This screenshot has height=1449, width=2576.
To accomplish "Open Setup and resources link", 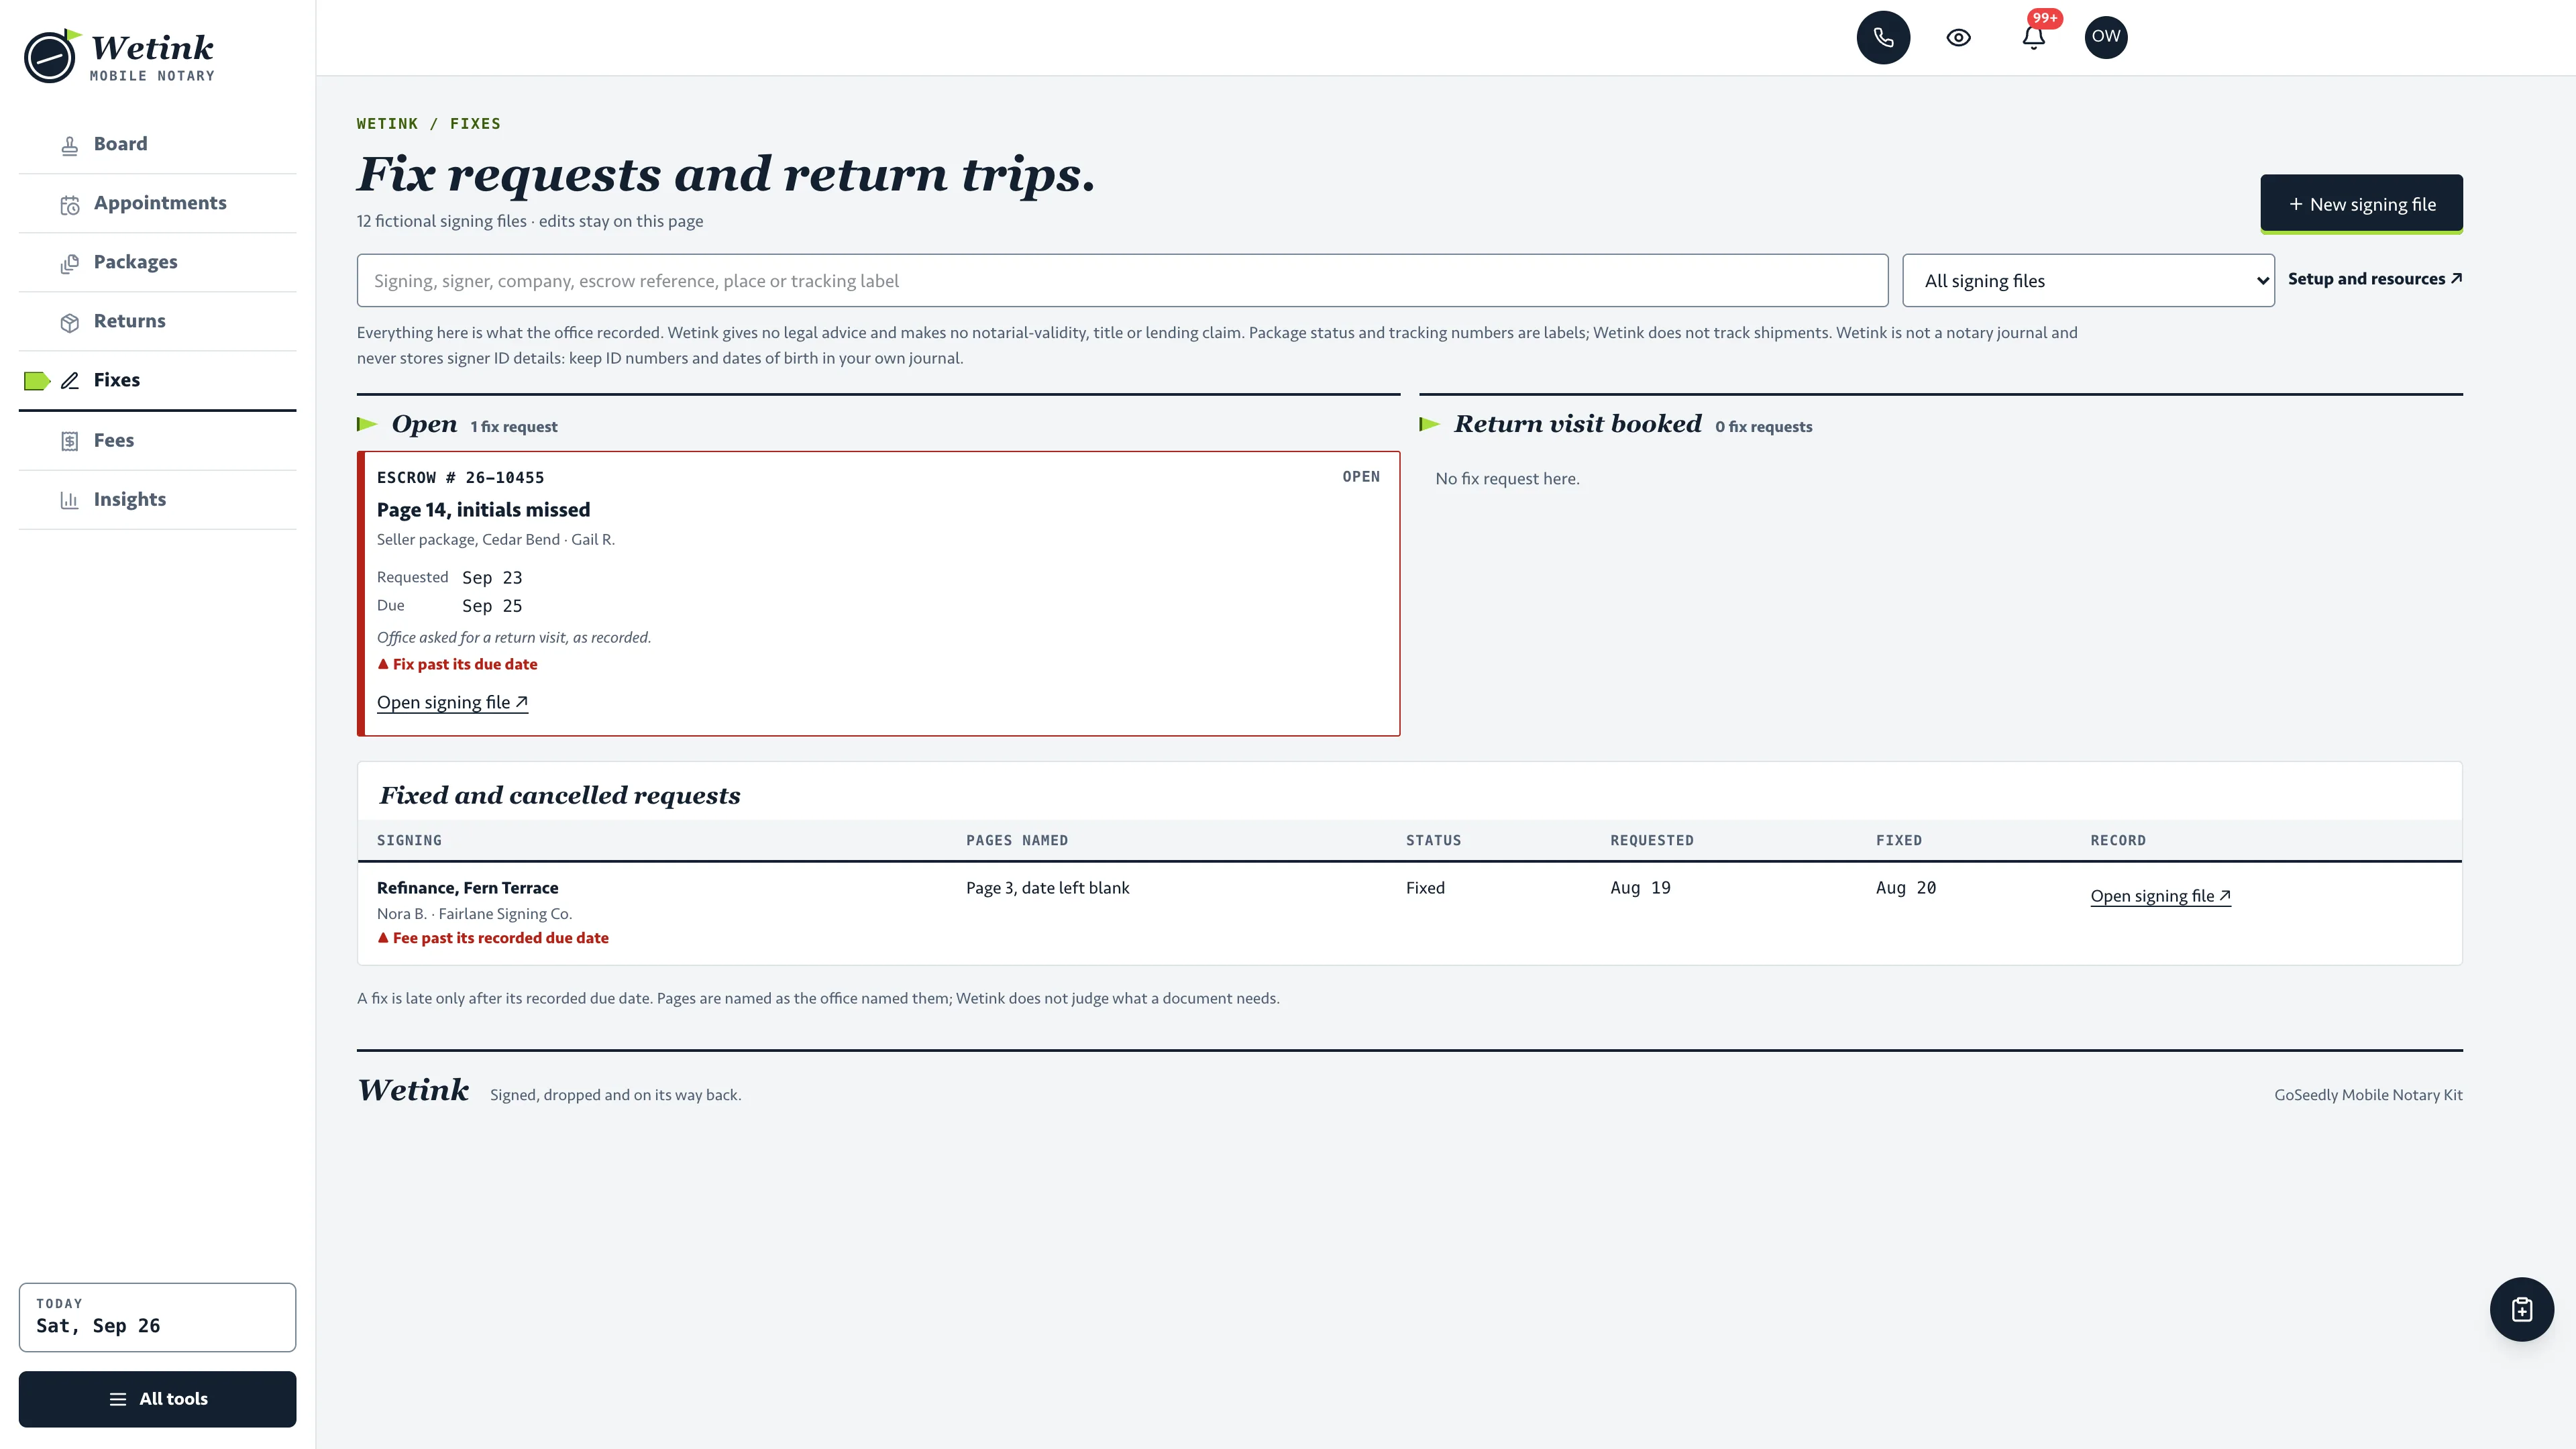I will pyautogui.click(x=2375, y=279).
